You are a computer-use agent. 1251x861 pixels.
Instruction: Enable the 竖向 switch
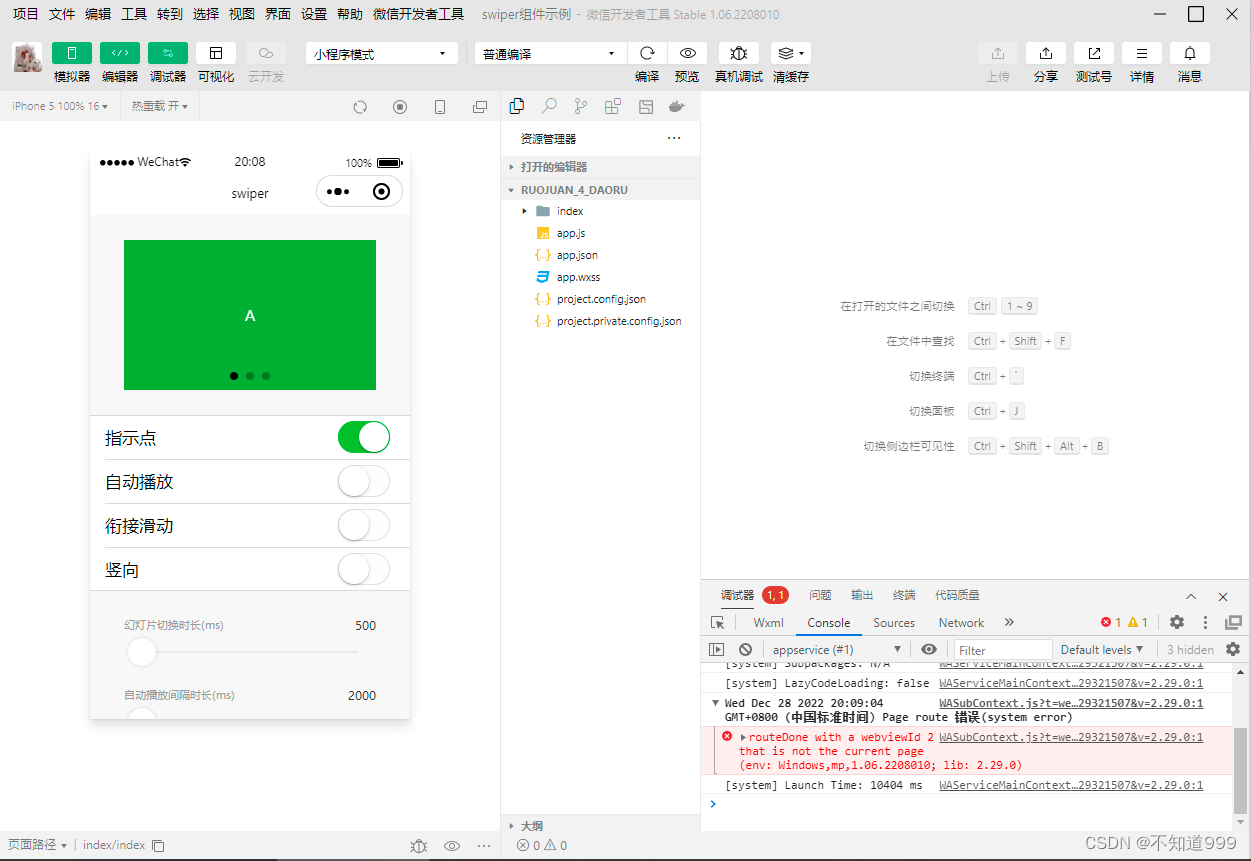click(364, 569)
